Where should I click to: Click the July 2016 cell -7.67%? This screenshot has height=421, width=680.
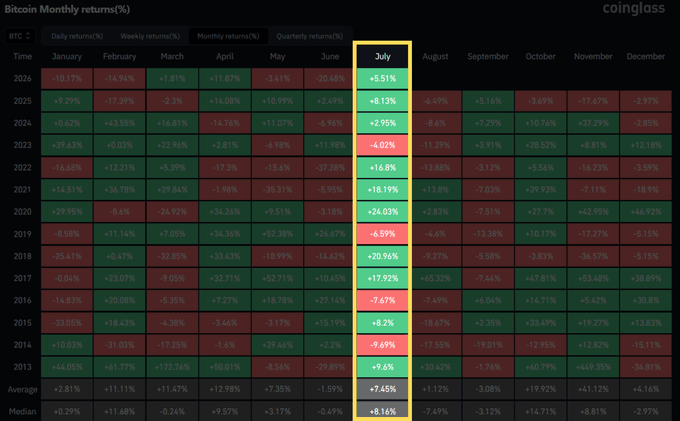tap(382, 300)
